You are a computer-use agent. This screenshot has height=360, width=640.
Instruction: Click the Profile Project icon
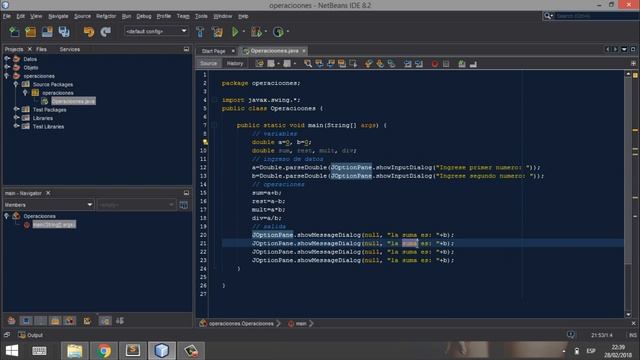pos(278,32)
